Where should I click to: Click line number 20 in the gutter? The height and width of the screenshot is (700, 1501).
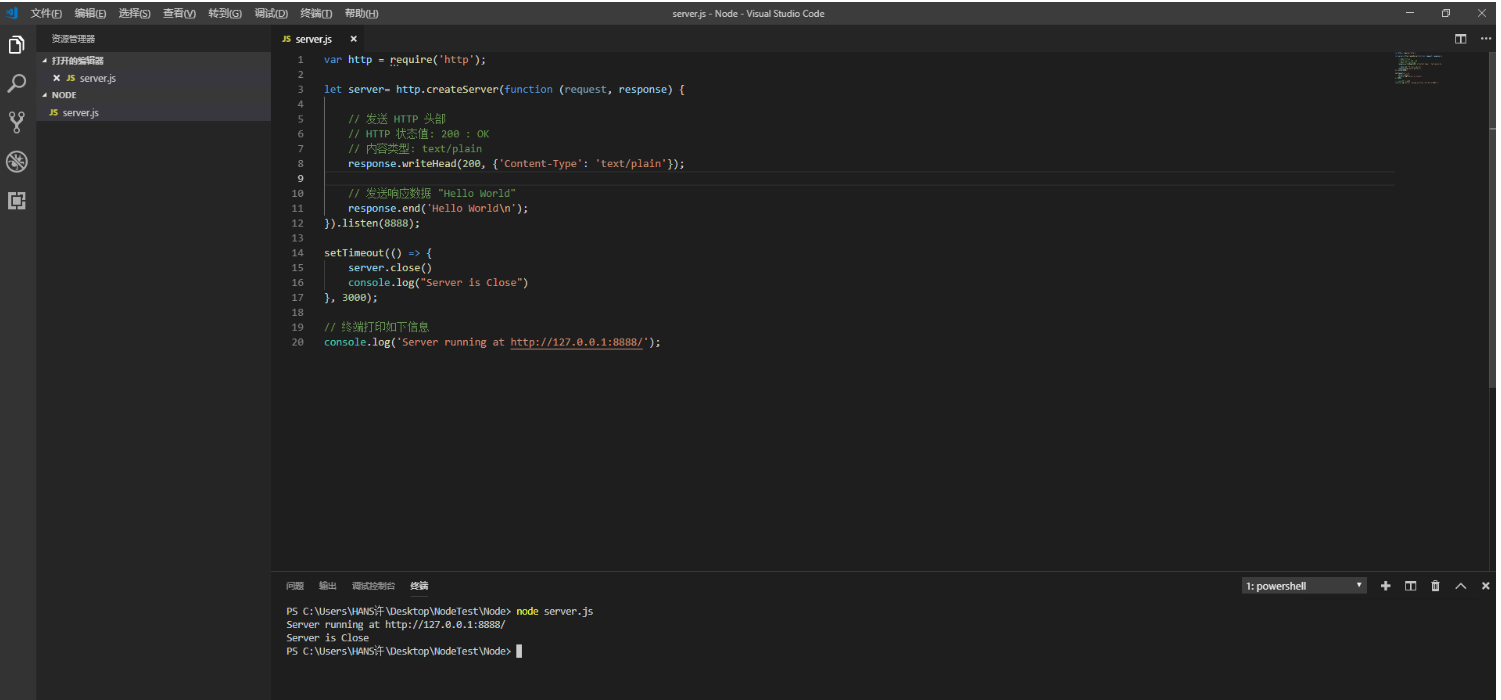click(298, 342)
